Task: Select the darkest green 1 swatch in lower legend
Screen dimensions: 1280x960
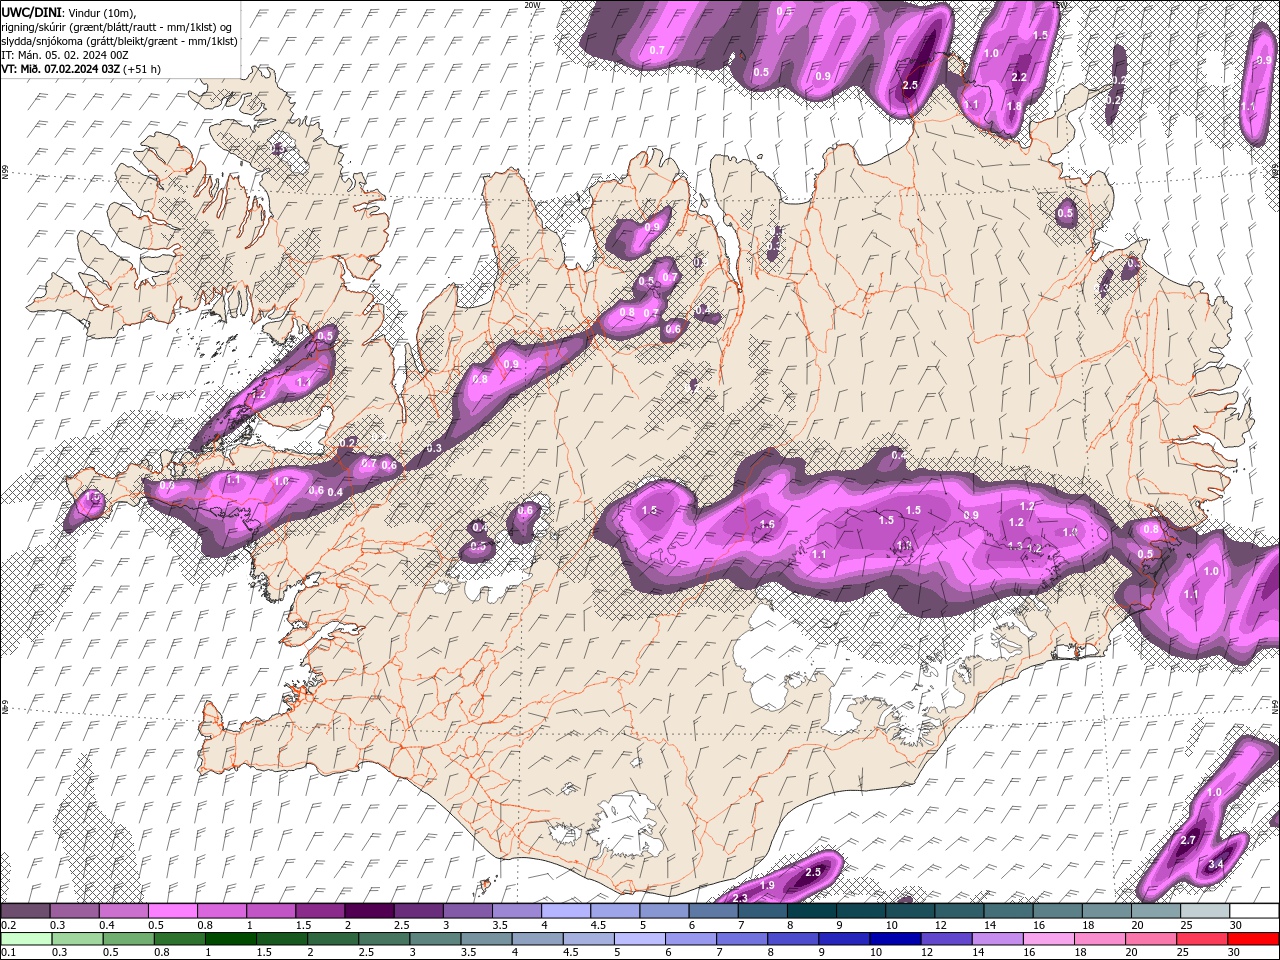Action: click(231, 939)
